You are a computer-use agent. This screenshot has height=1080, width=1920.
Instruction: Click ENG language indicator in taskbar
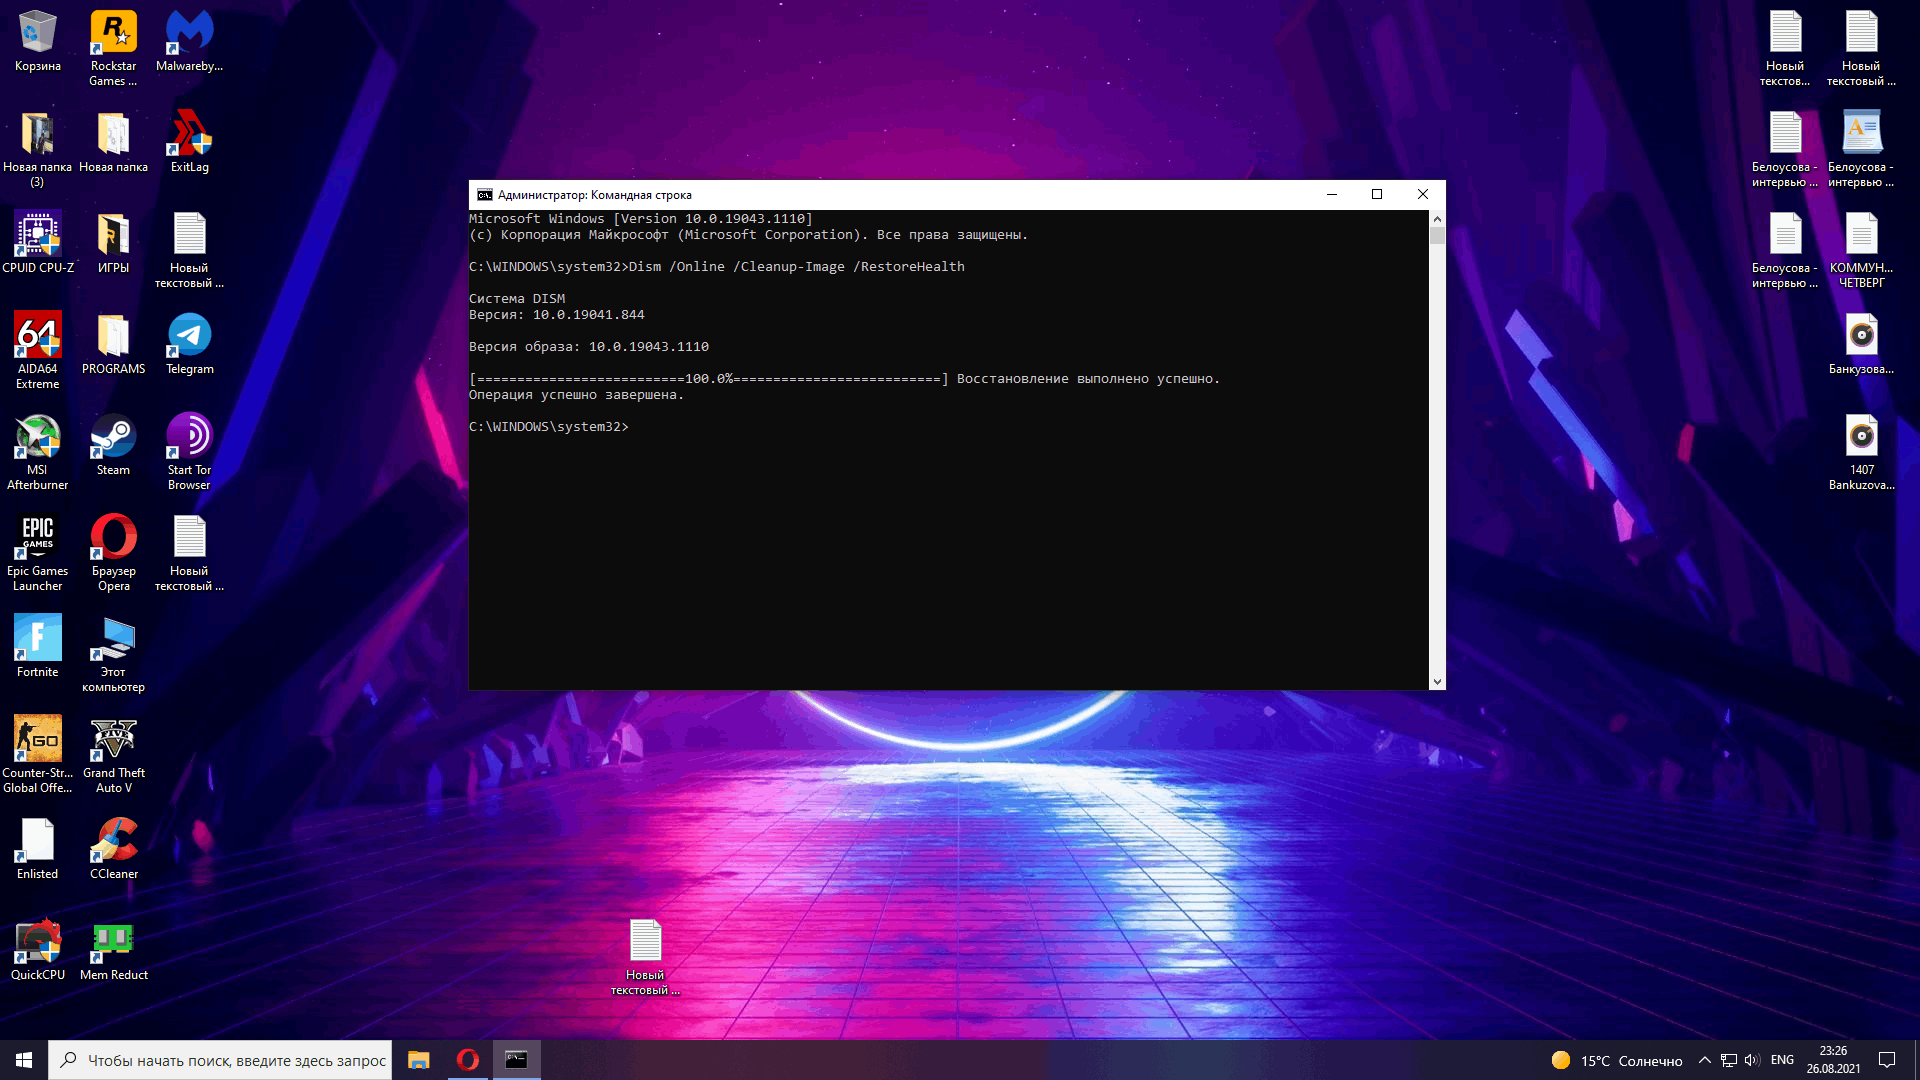[x=1782, y=1060]
